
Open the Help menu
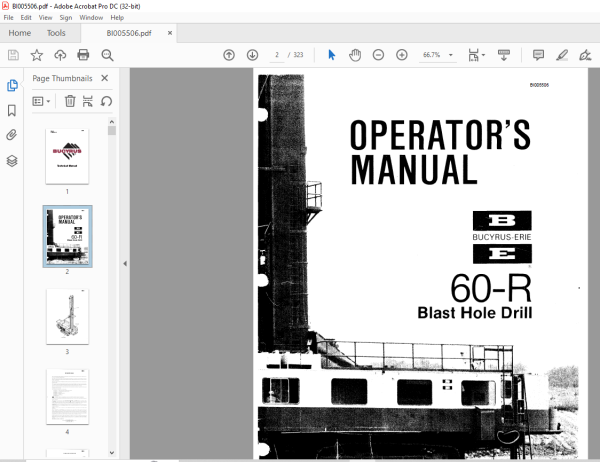[x=117, y=18]
